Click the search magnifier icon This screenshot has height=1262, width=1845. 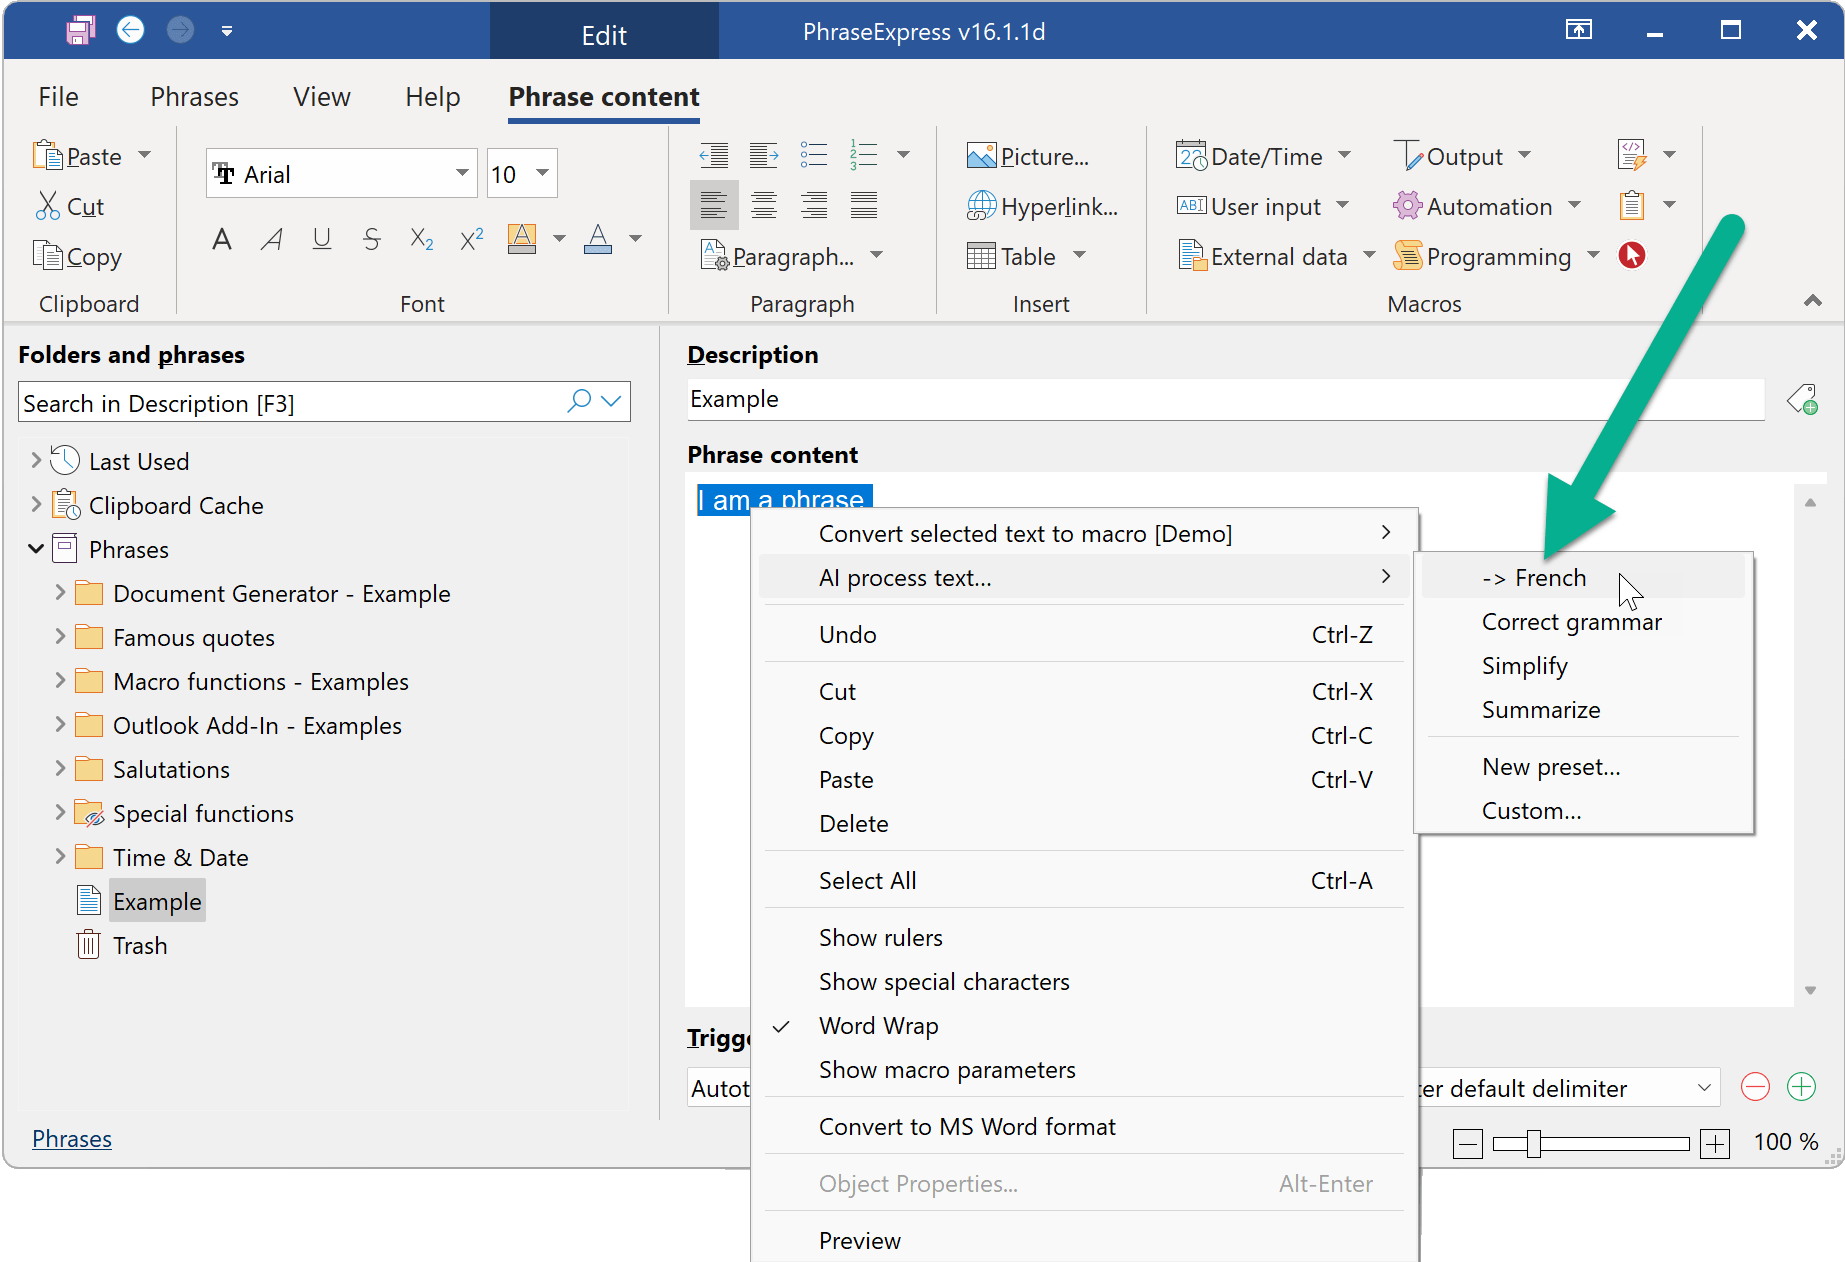(x=579, y=401)
